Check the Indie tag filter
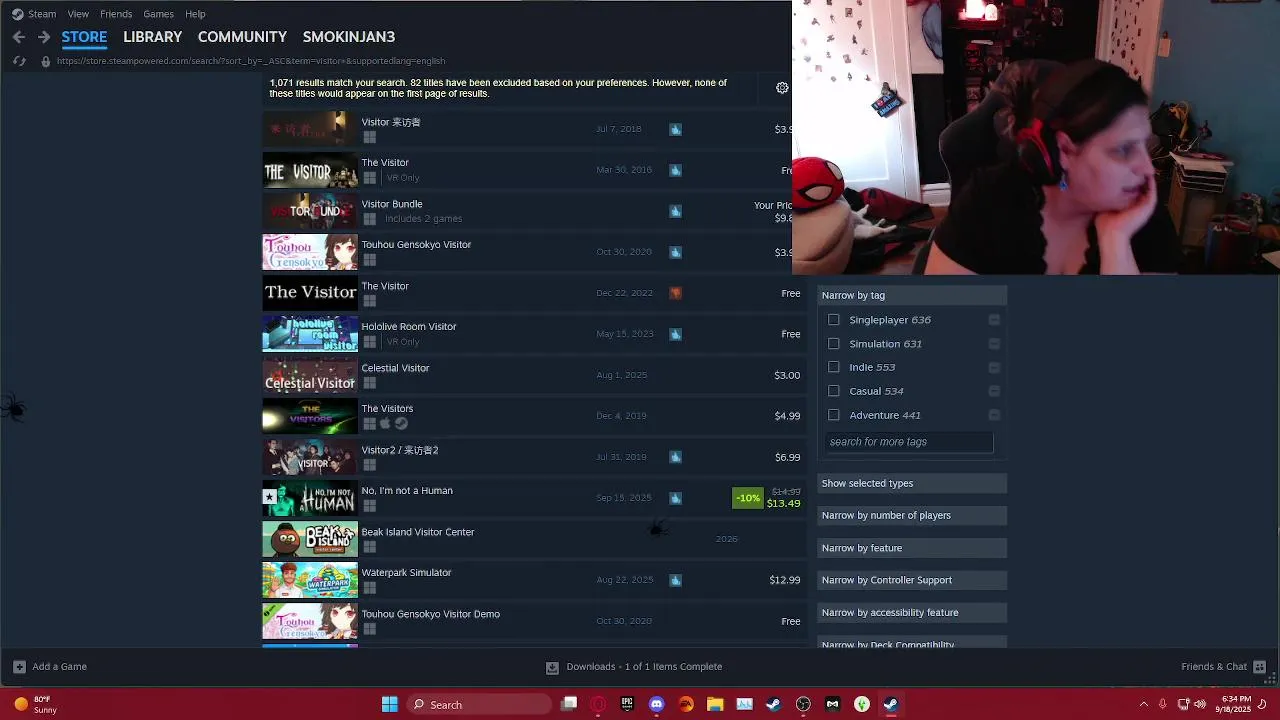This screenshot has width=1280, height=720. 834,367
